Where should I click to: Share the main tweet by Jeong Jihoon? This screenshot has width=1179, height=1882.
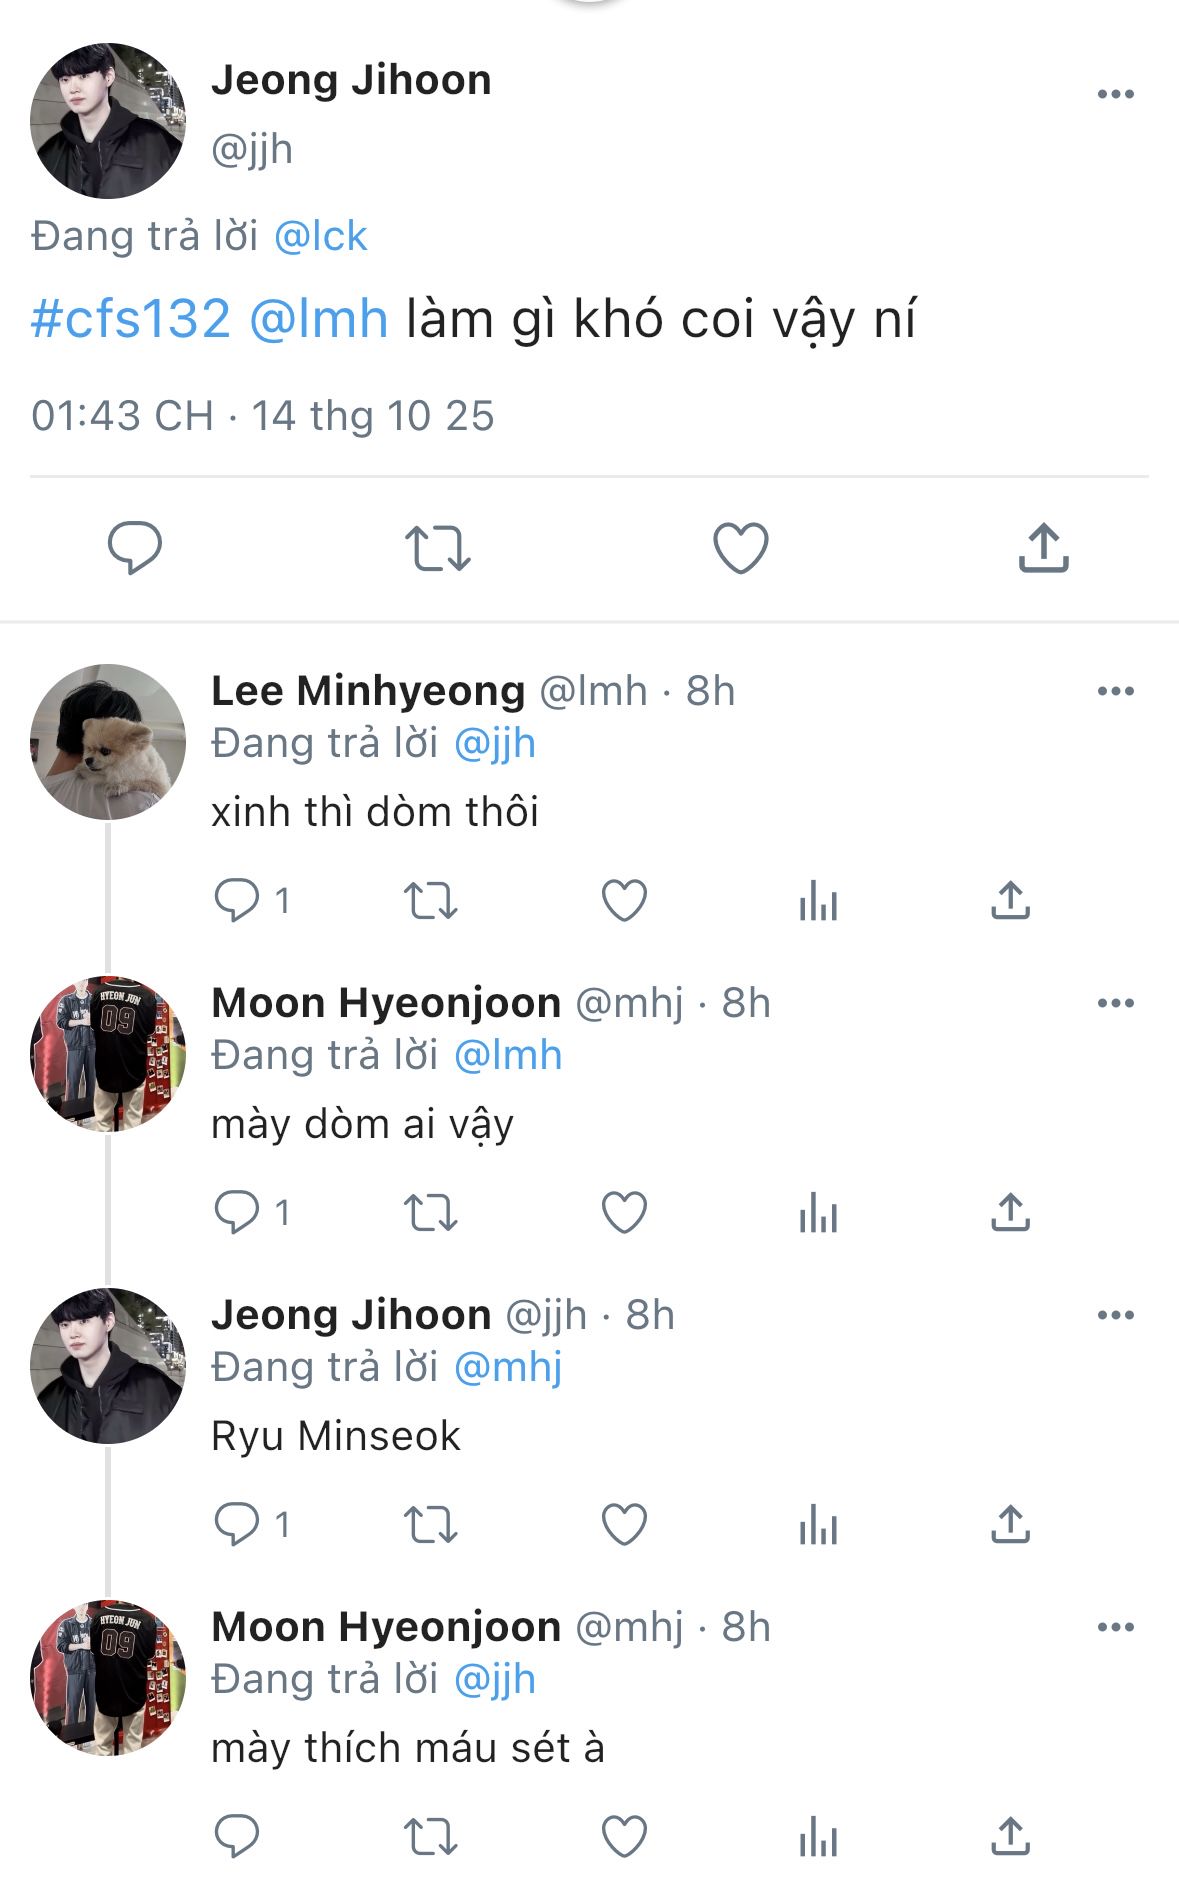[x=1043, y=548]
